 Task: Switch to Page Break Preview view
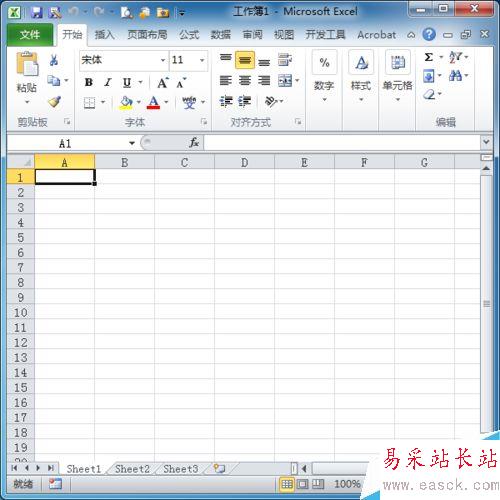318,484
